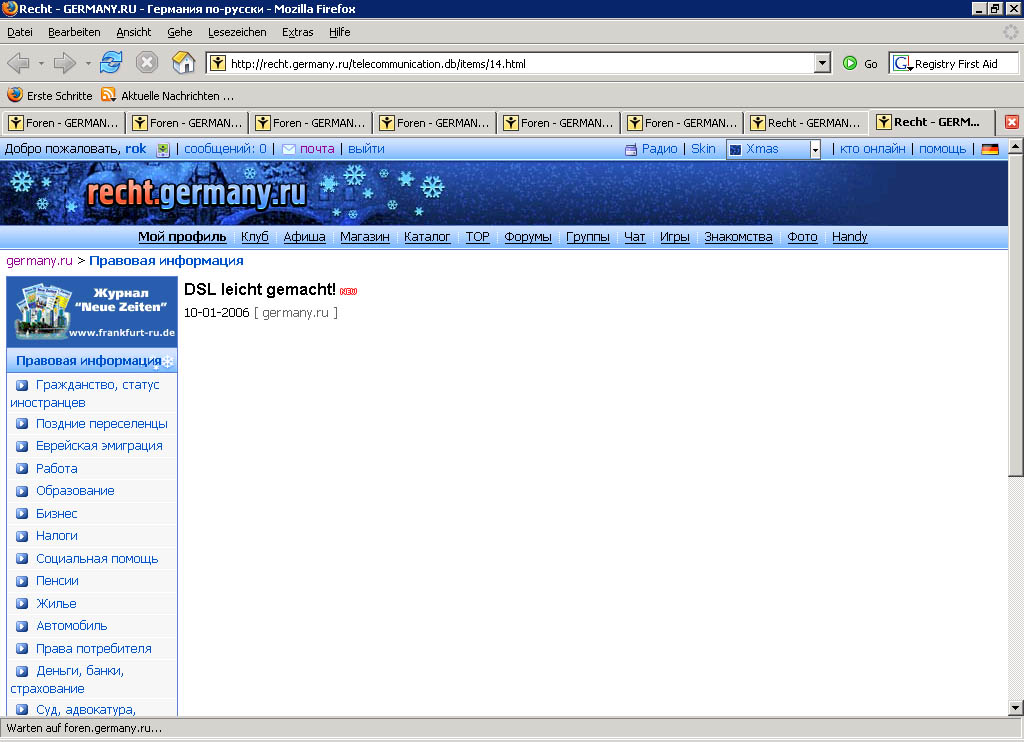
Task: Click the RSS feed icon for Aktuelle Nachrichten
Action: (x=108, y=95)
